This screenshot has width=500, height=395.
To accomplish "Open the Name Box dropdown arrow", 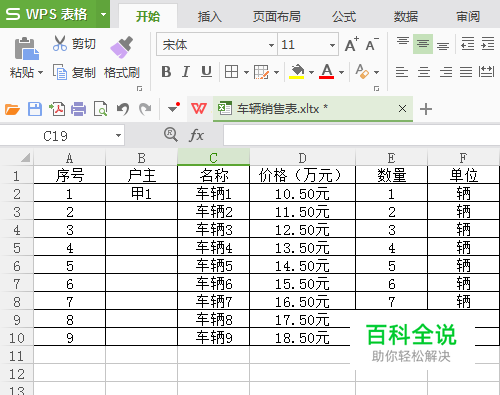I will pos(118,136).
